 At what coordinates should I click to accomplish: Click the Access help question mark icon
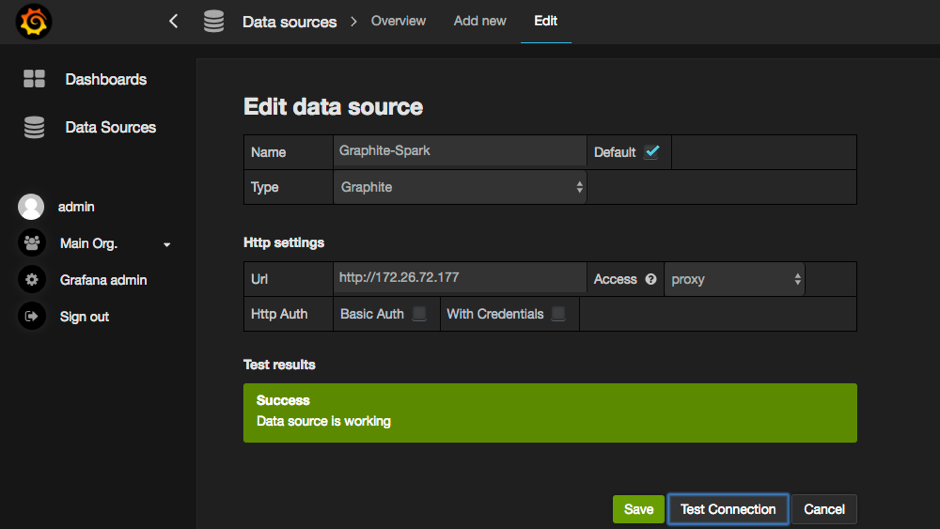click(x=651, y=279)
